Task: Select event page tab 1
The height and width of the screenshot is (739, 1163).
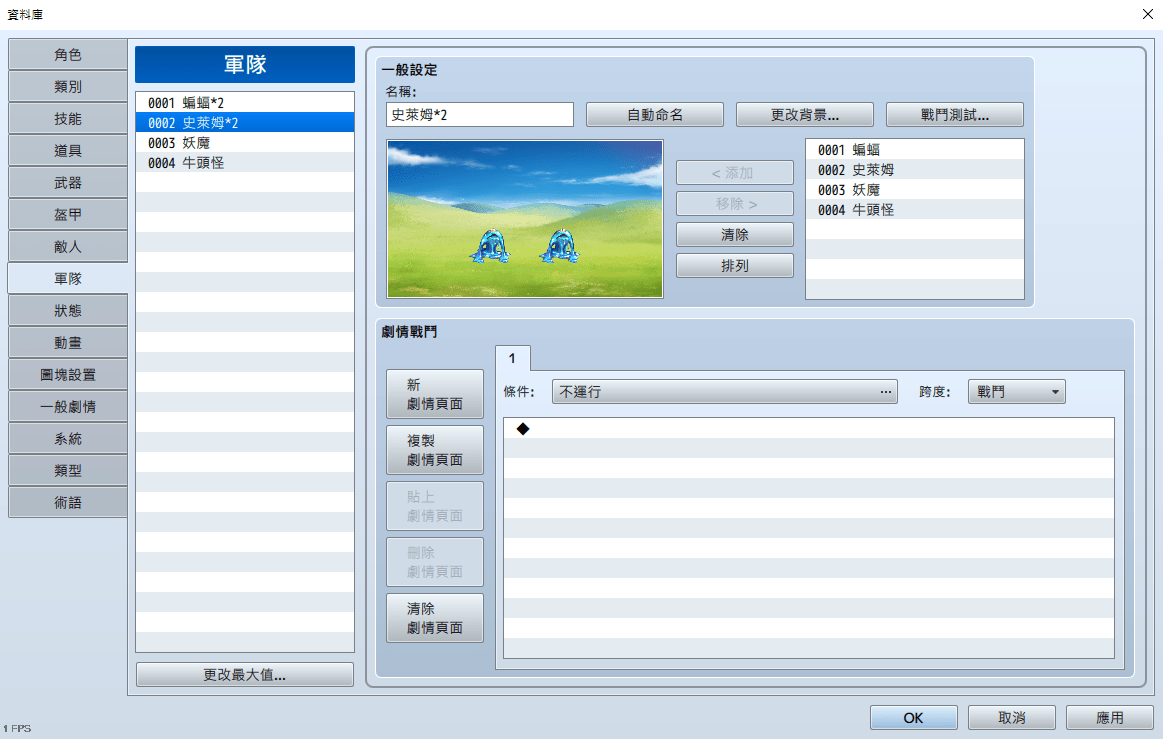Action: (x=512, y=358)
